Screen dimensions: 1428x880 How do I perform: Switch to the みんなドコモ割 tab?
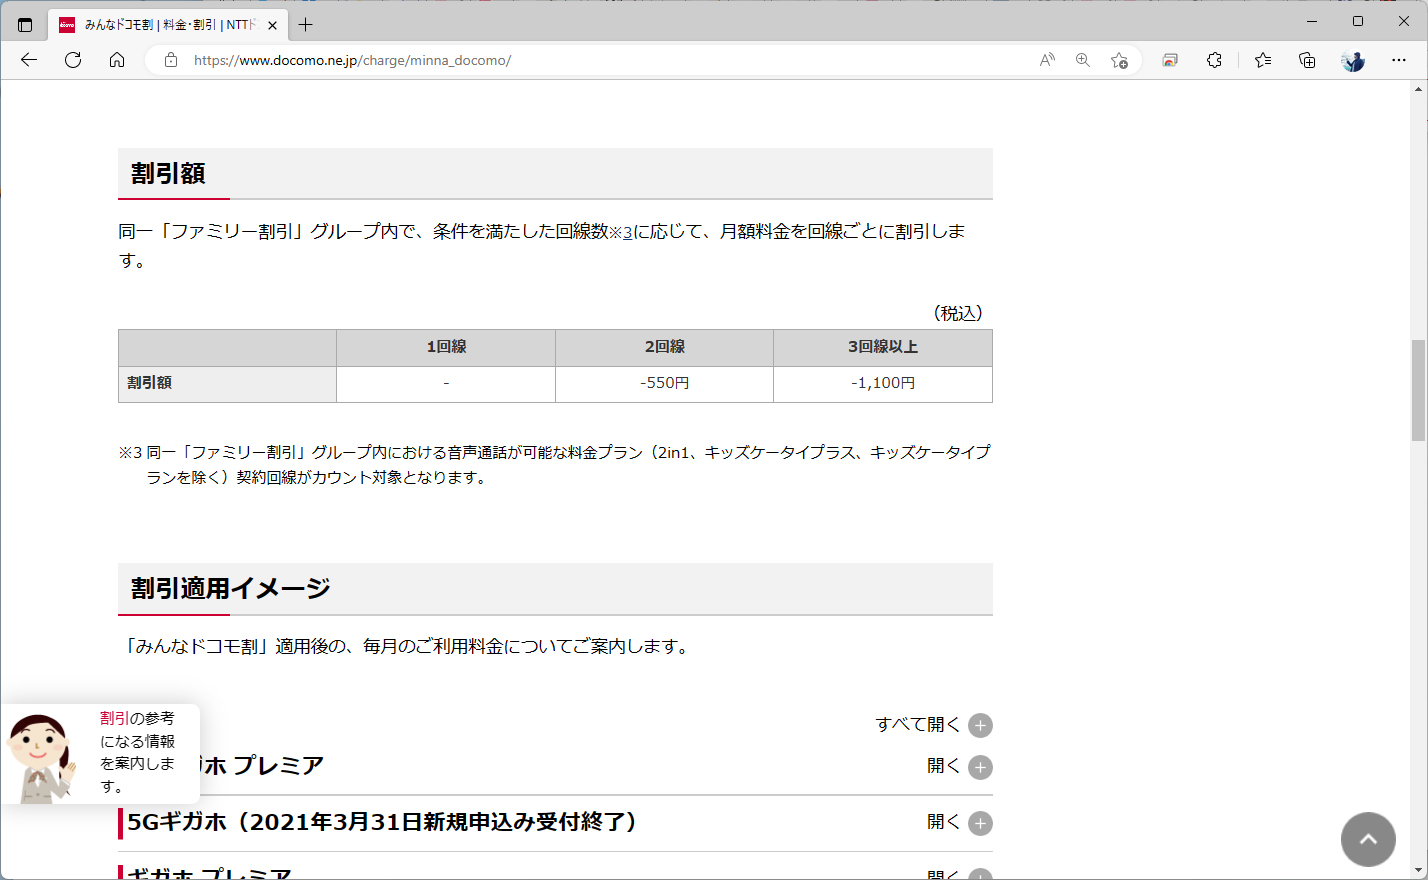click(x=160, y=24)
